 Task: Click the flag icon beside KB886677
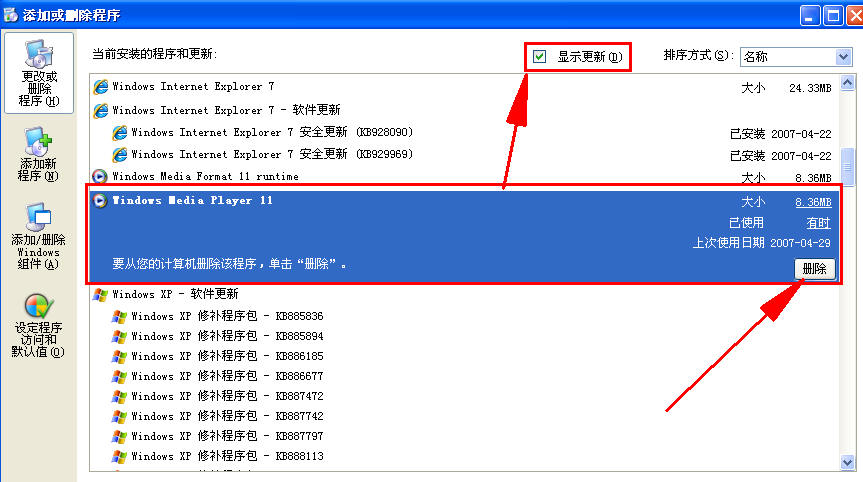pyautogui.click(x=119, y=376)
